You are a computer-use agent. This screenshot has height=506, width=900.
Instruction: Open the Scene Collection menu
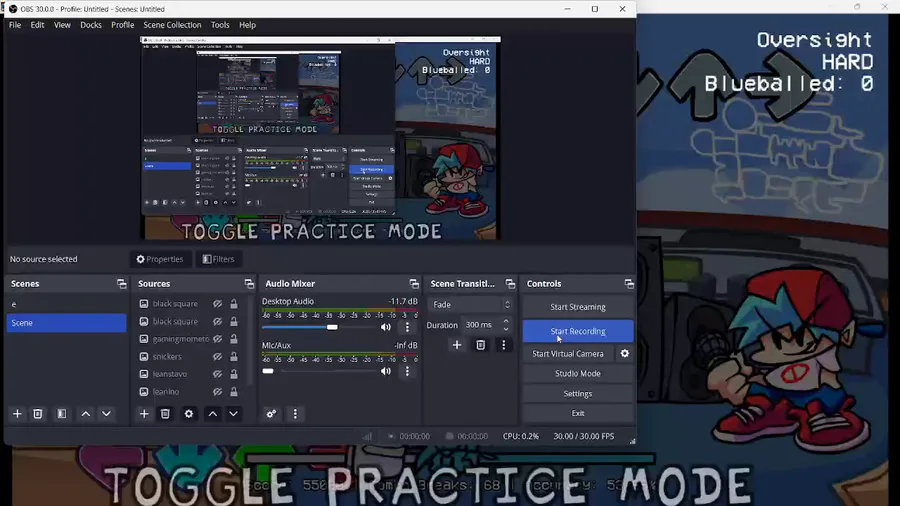click(x=172, y=25)
